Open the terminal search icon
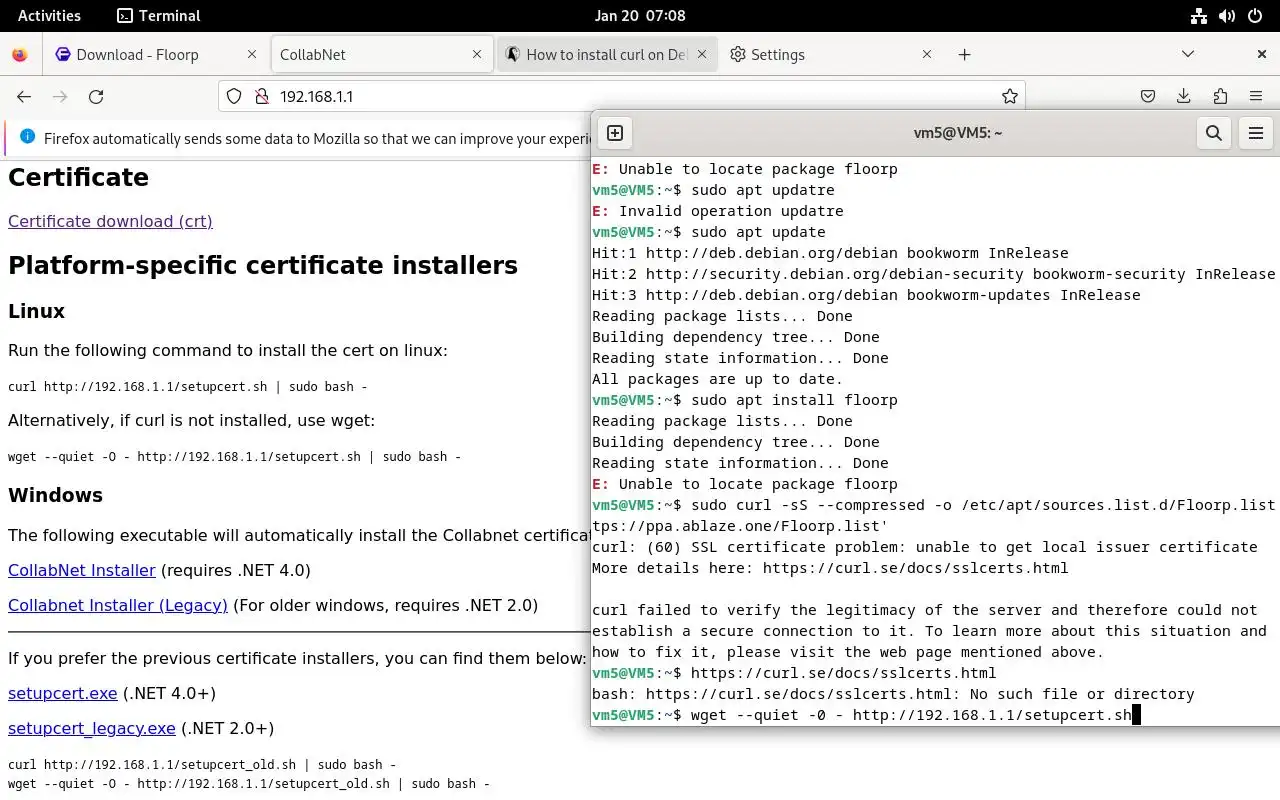The image size is (1280, 800). (x=1214, y=133)
